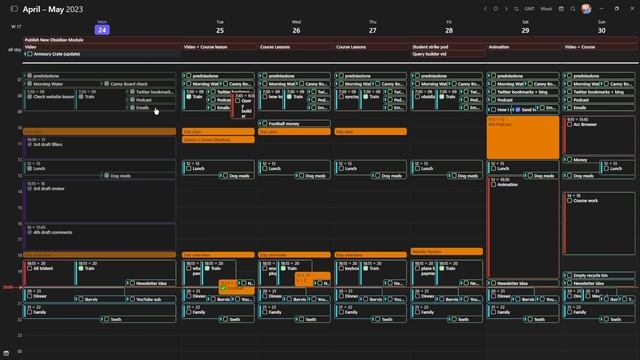Tick Monday's Dog meds checkbox
The height and width of the screenshot is (360, 640).
(106, 176)
